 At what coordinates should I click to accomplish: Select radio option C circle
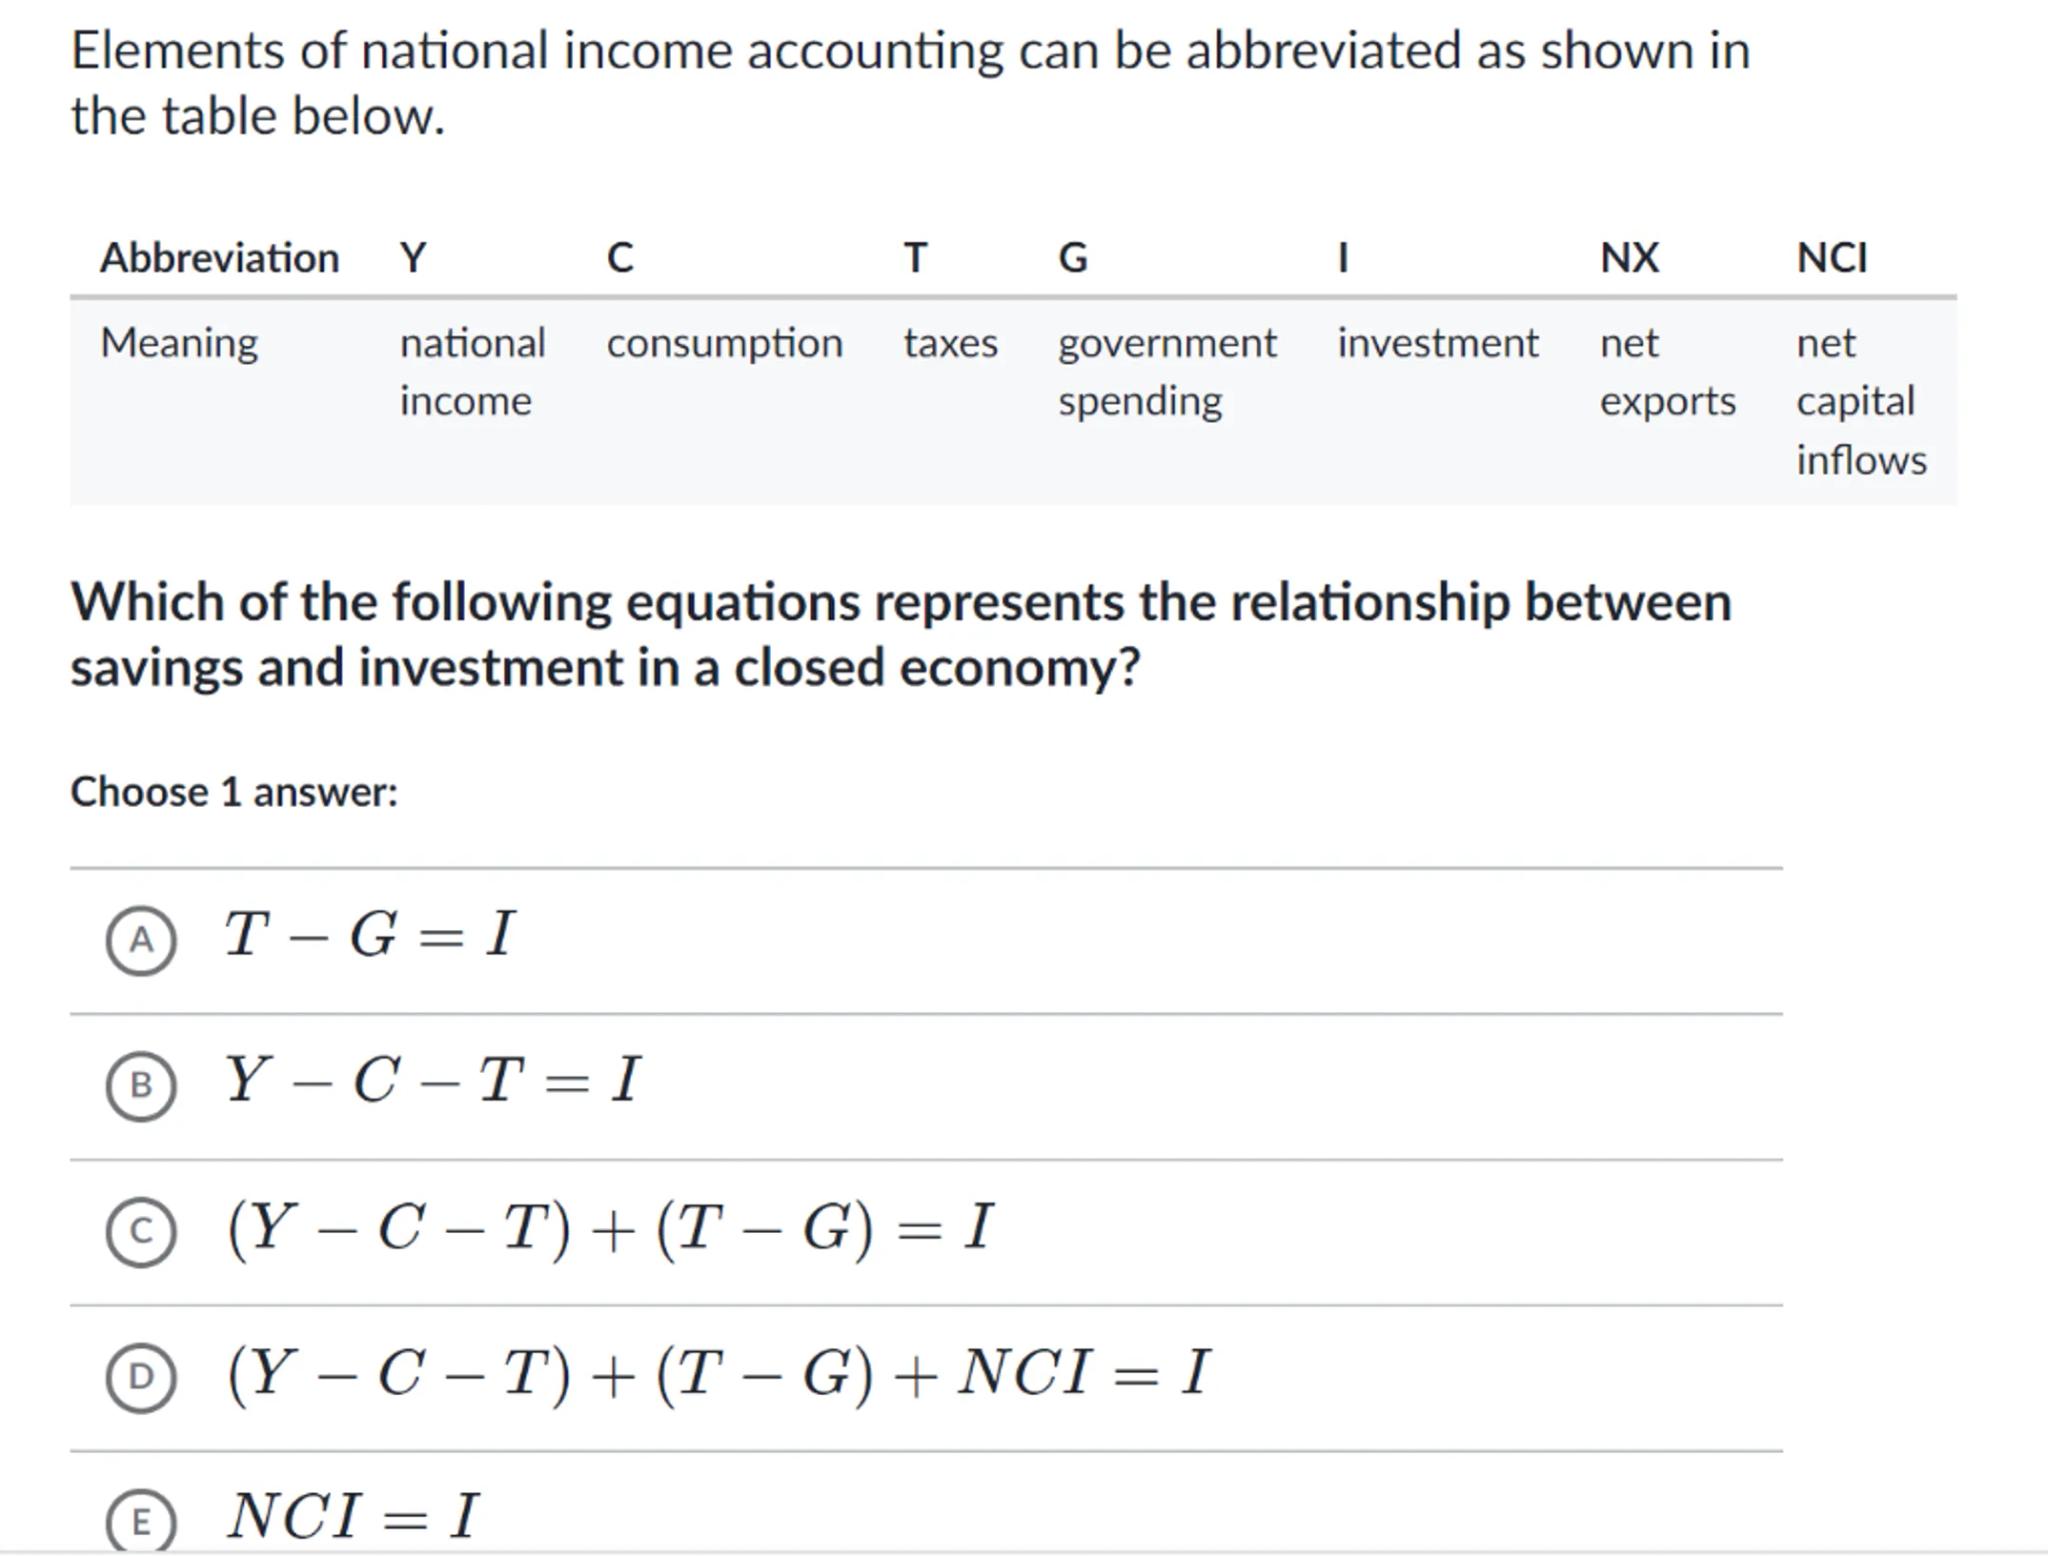141,1231
